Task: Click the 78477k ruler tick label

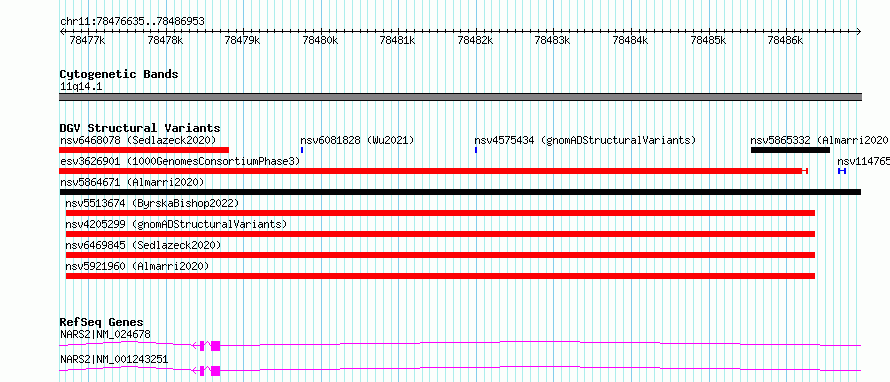Action: 87,40
